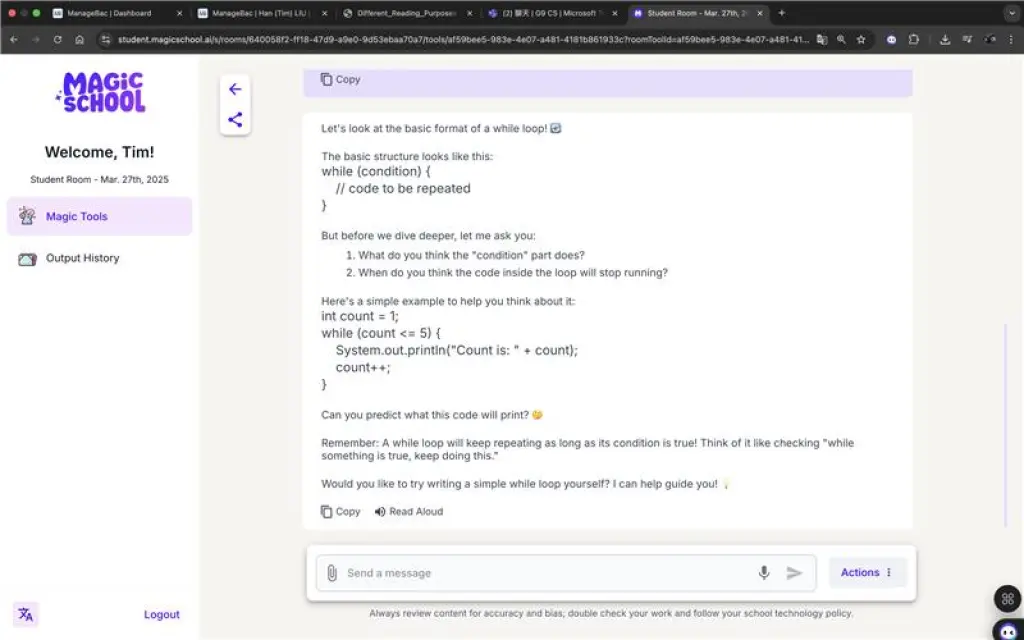Open the Actions dropdown menu
The image size is (1024, 640).
click(867, 572)
